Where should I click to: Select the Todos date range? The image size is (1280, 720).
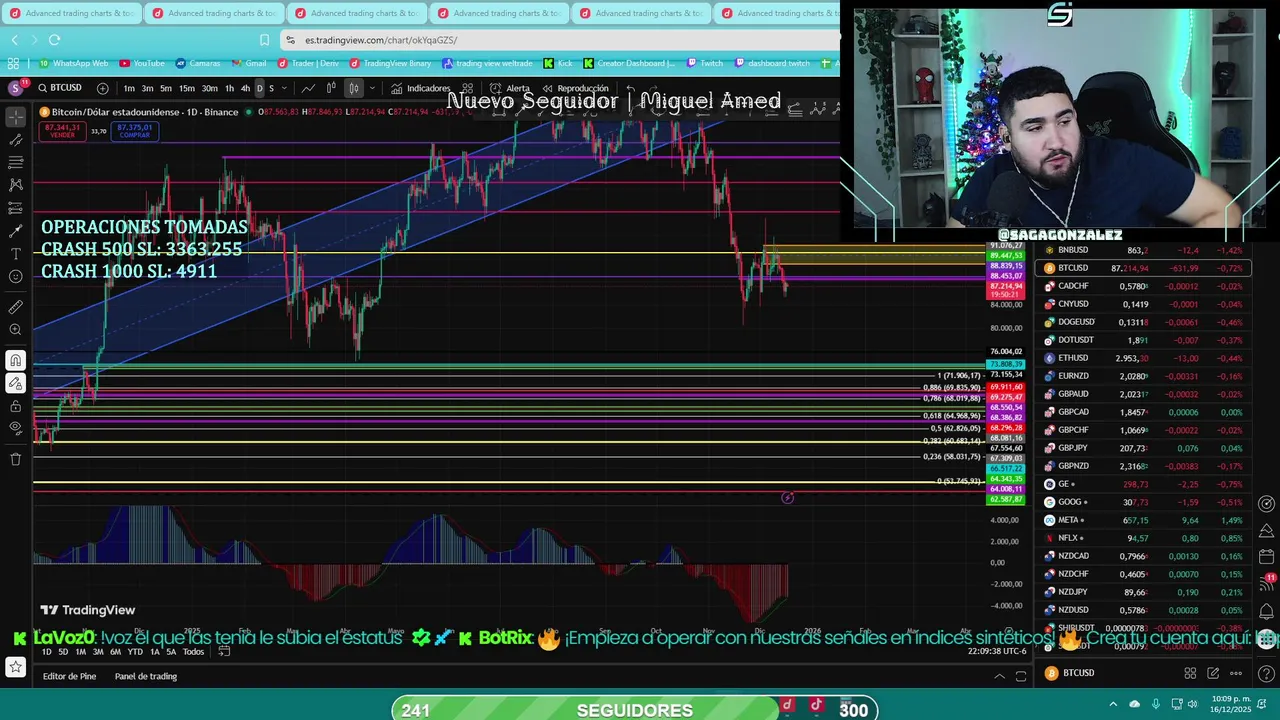pyautogui.click(x=193, y=652)
